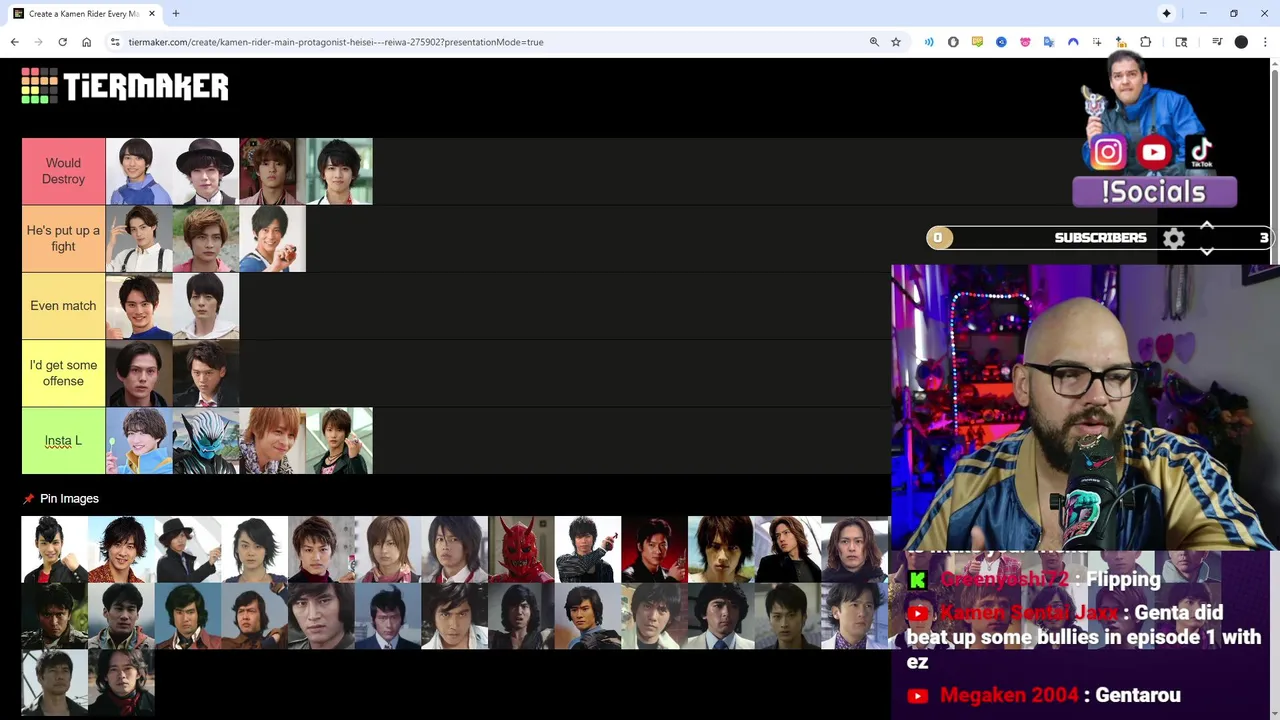Edit the 'I'd get some offense' label
Image resolution: width=1280 pixels, height=720 pixels.
[x=63, y=373]
